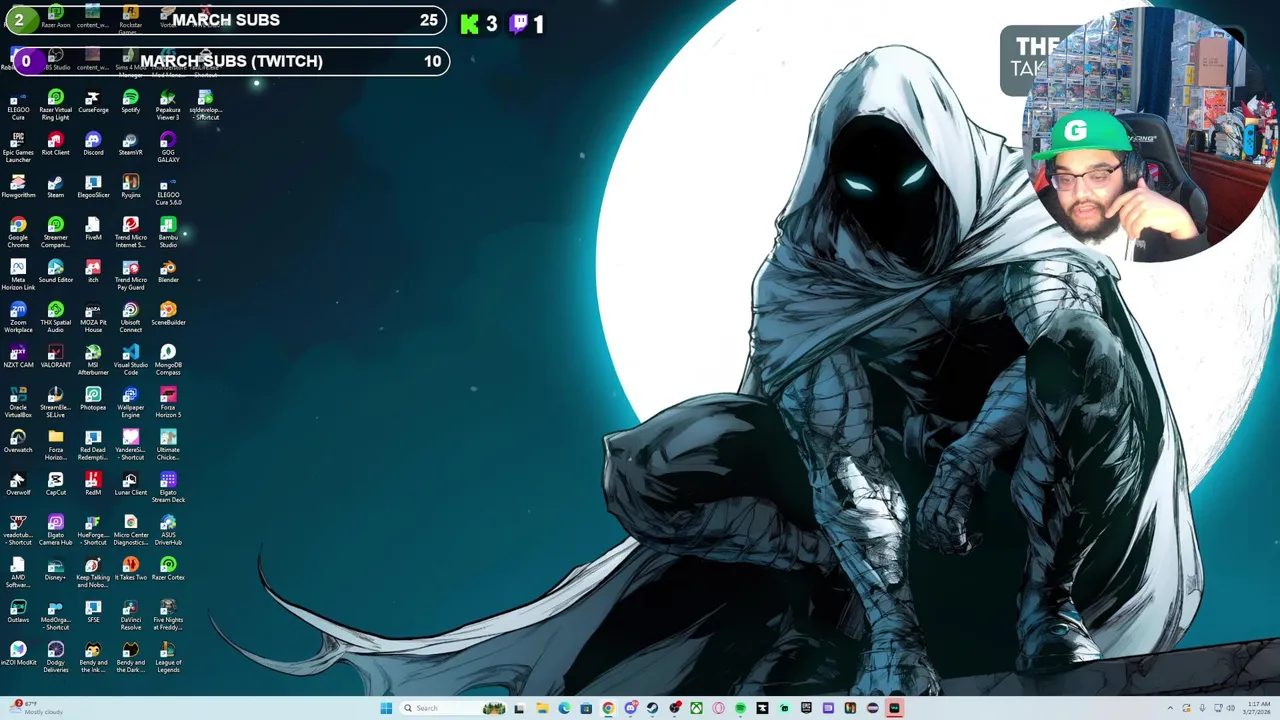
Task: Open Pepakura Viewer 3 shortcut
Action: [168, 106]
